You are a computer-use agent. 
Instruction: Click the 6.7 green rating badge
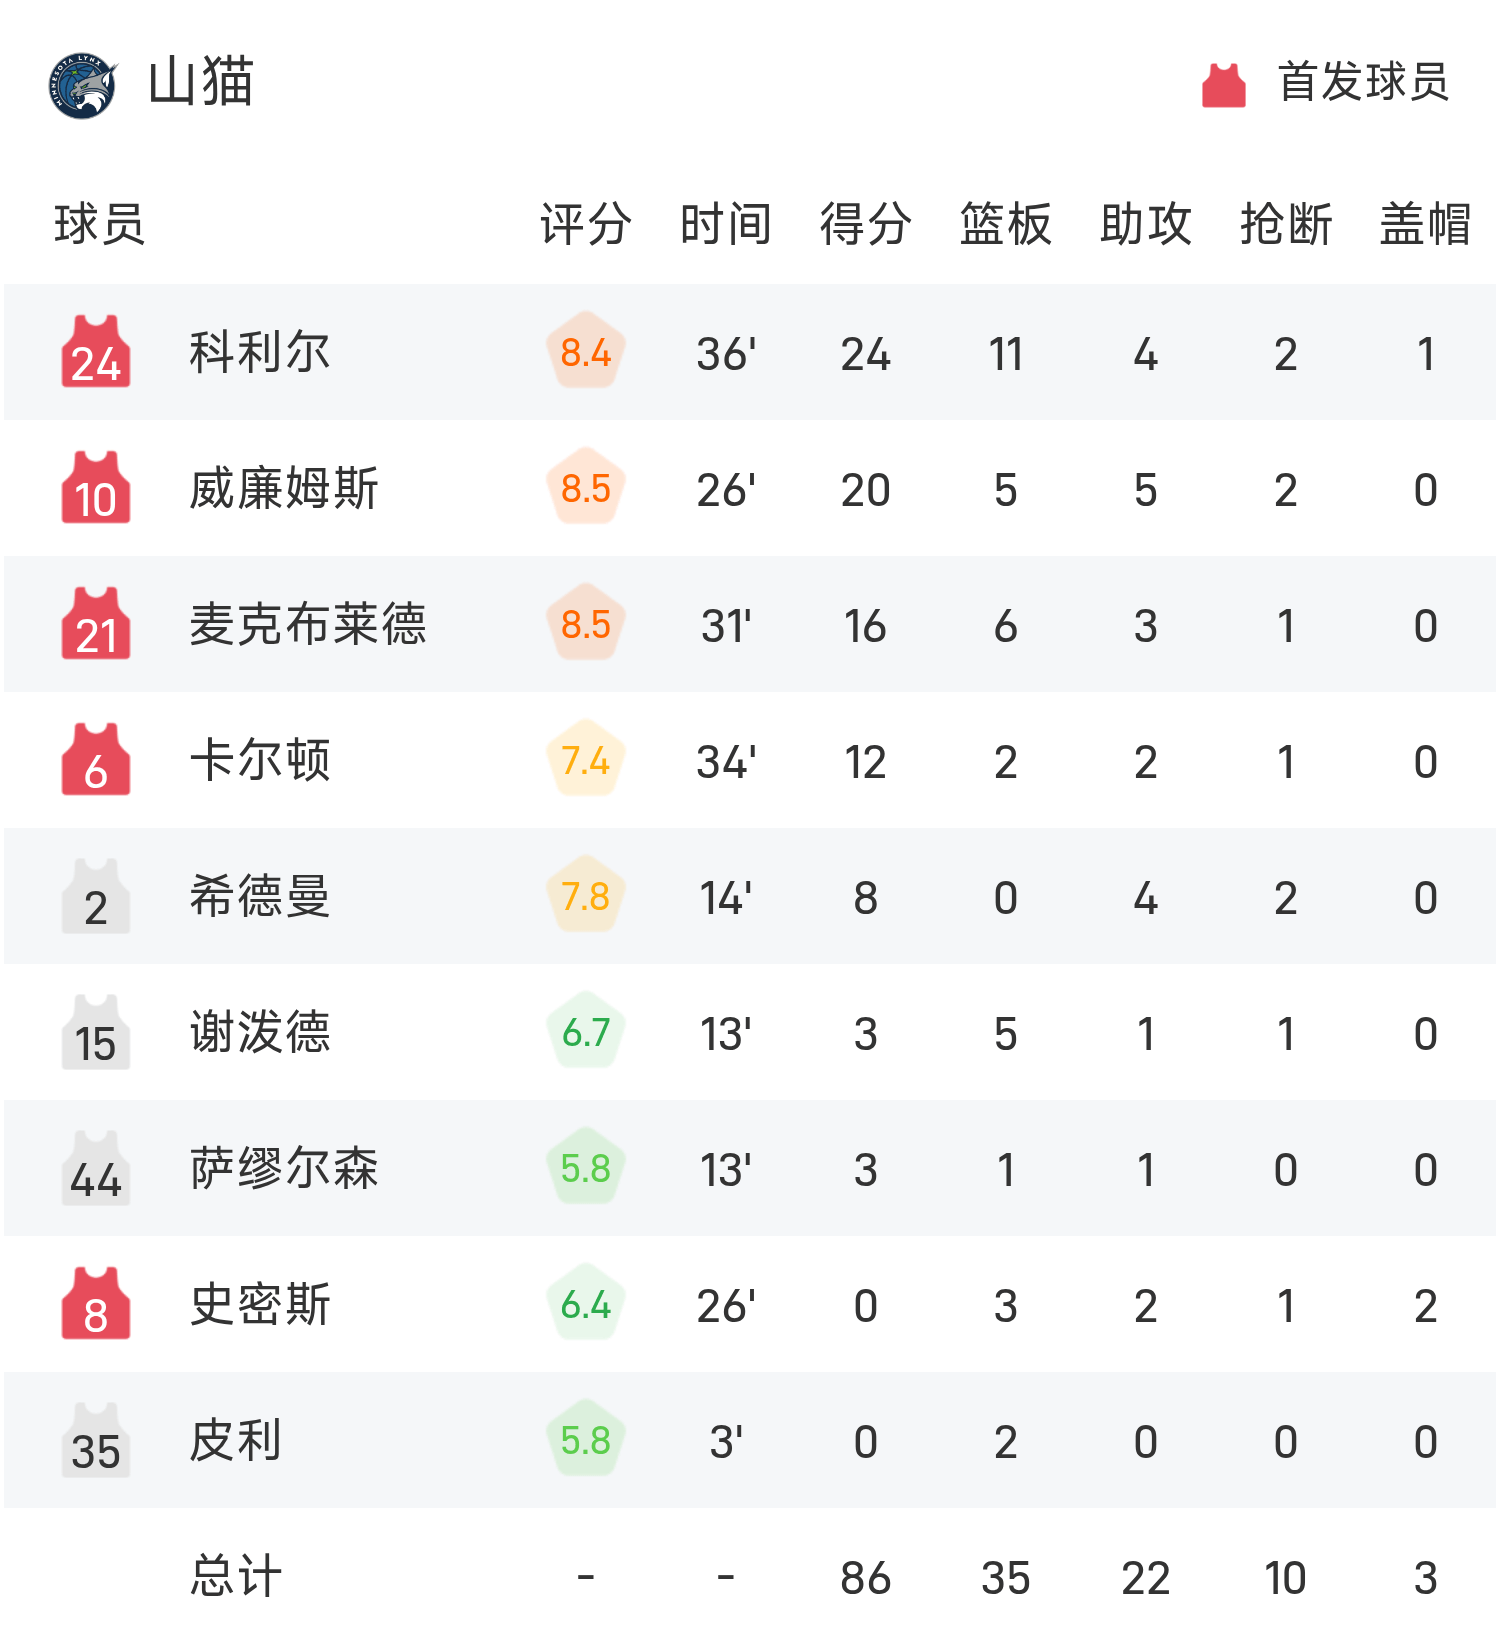[586, 1032]
